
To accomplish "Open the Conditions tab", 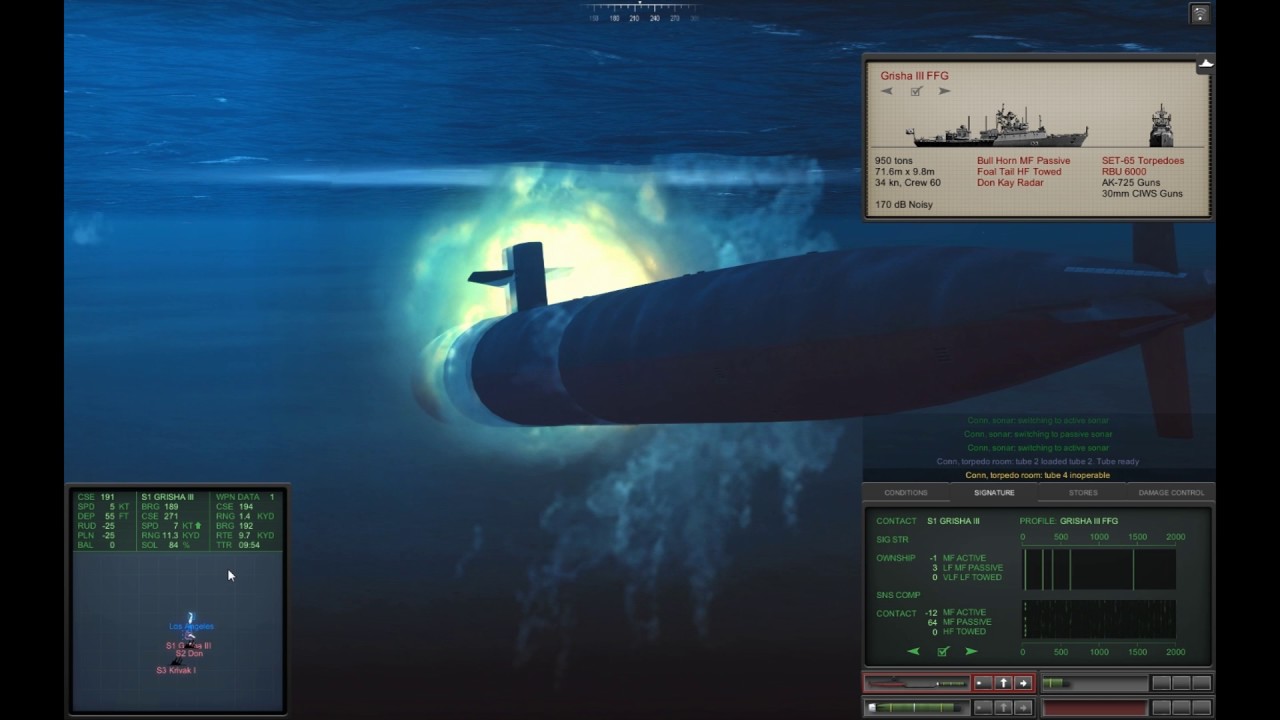I will click(906, 492).
